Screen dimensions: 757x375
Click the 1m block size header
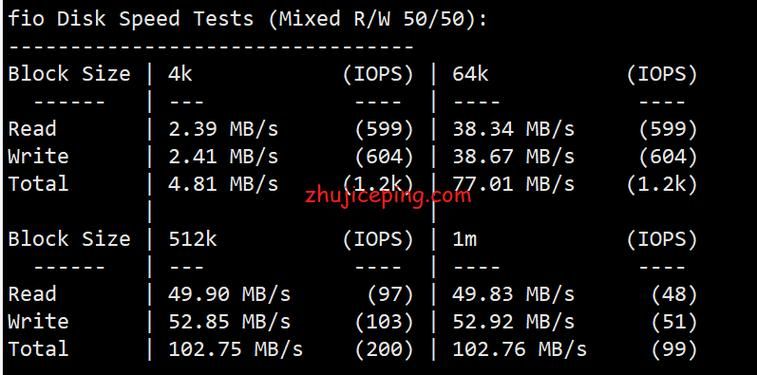pyautogui.click(x=464, y=239)
